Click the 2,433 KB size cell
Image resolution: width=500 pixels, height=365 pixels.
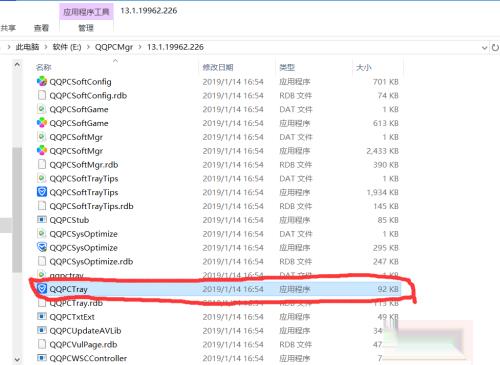382,151
